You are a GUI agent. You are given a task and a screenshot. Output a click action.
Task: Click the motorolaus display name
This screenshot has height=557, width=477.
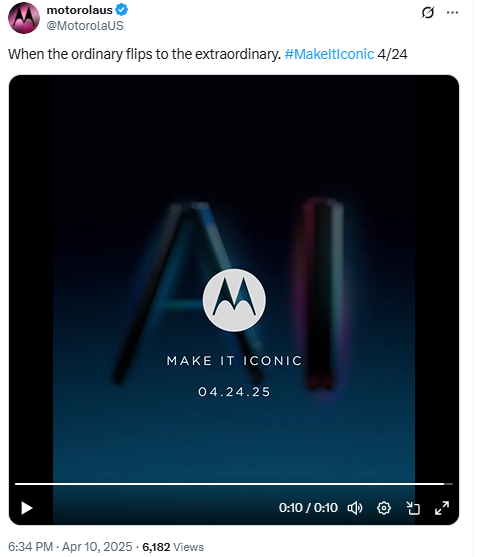click(x=80, y=10)
